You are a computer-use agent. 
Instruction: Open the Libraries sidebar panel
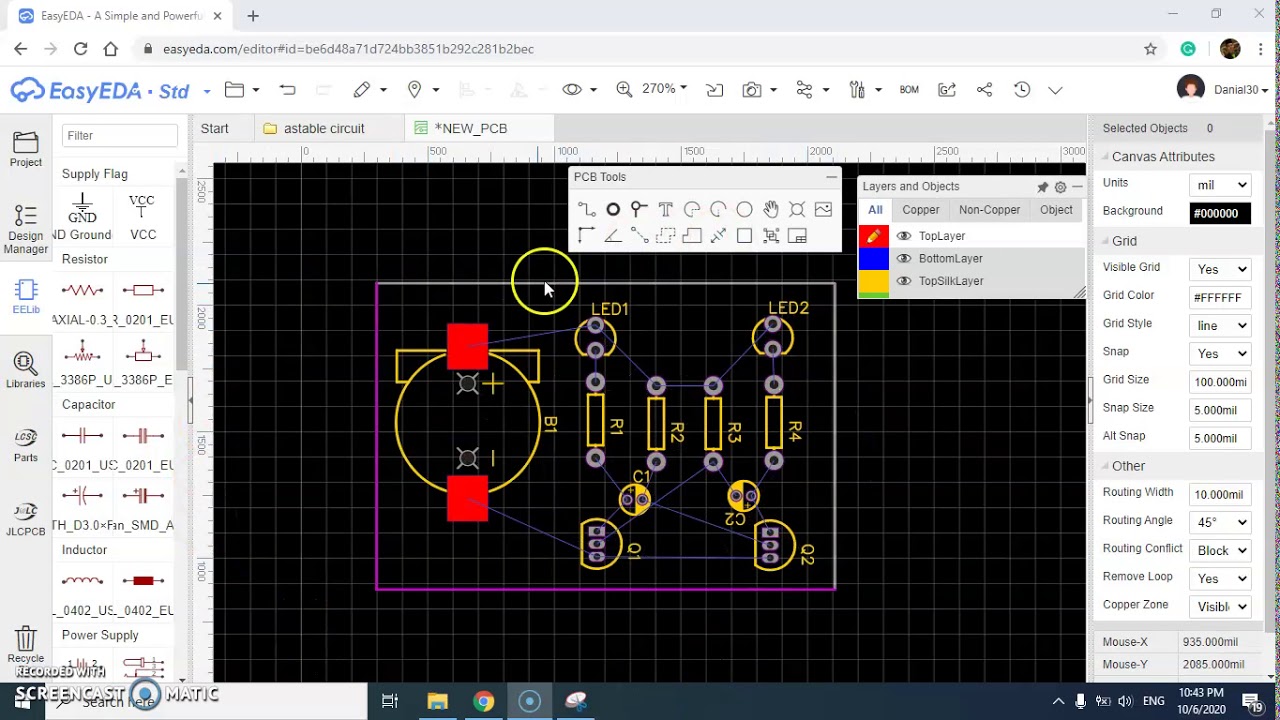(26, 369)
